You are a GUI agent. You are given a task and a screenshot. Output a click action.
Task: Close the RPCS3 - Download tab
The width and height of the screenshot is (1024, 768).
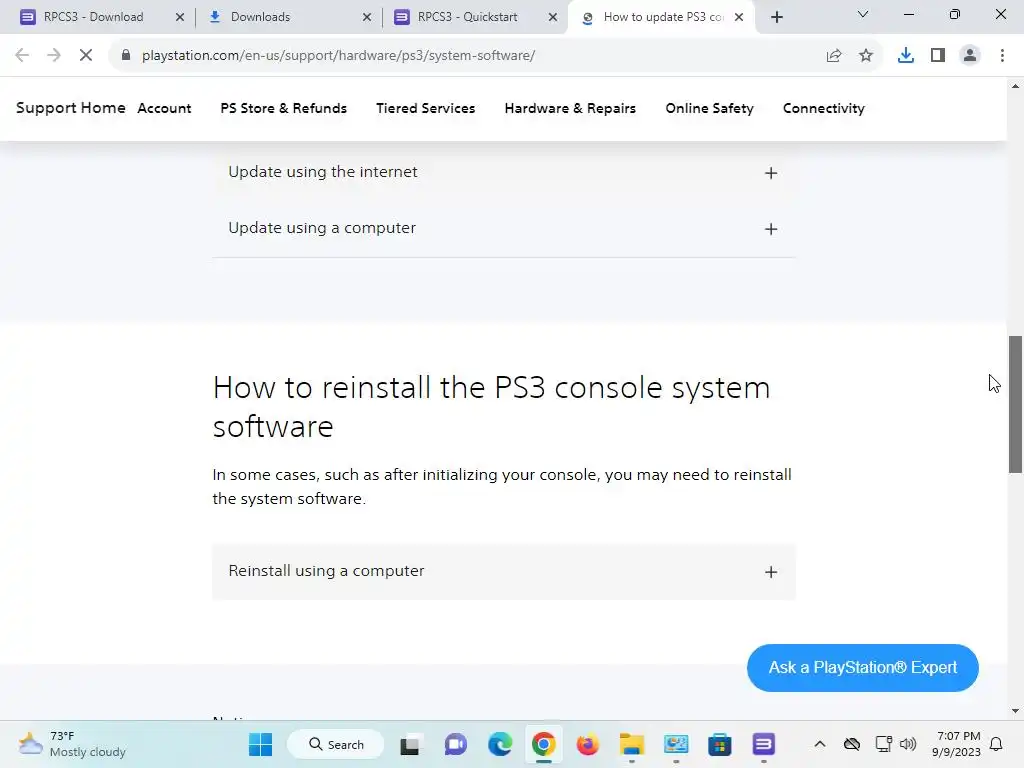click(180, 18)
